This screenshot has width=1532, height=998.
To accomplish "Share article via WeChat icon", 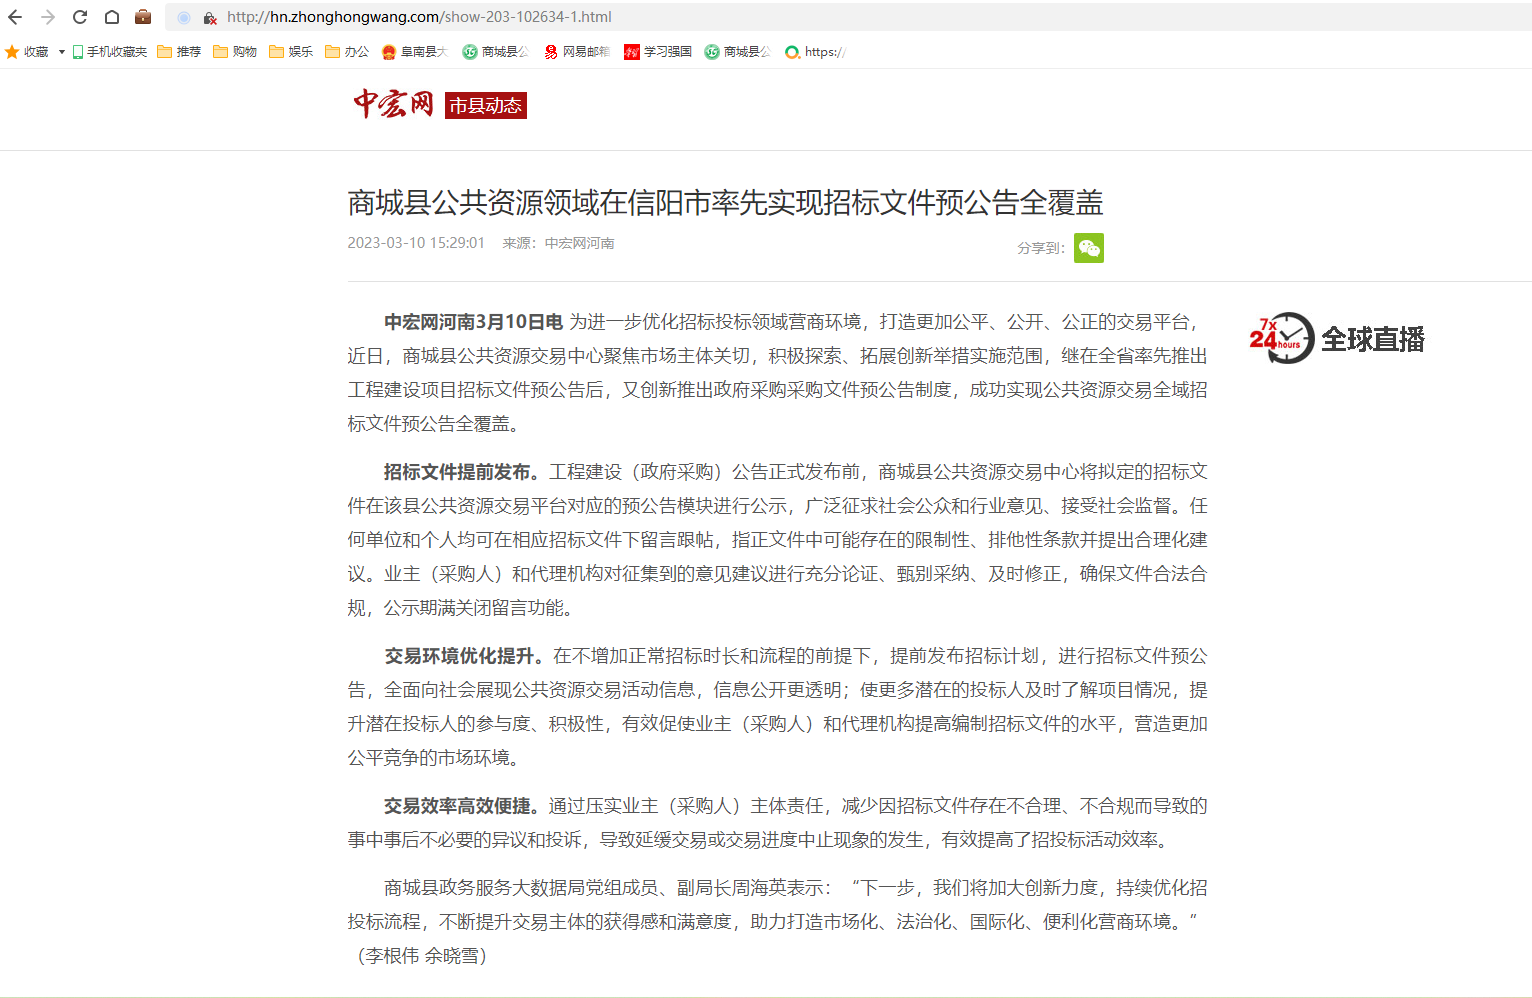I will (1089, 248).
